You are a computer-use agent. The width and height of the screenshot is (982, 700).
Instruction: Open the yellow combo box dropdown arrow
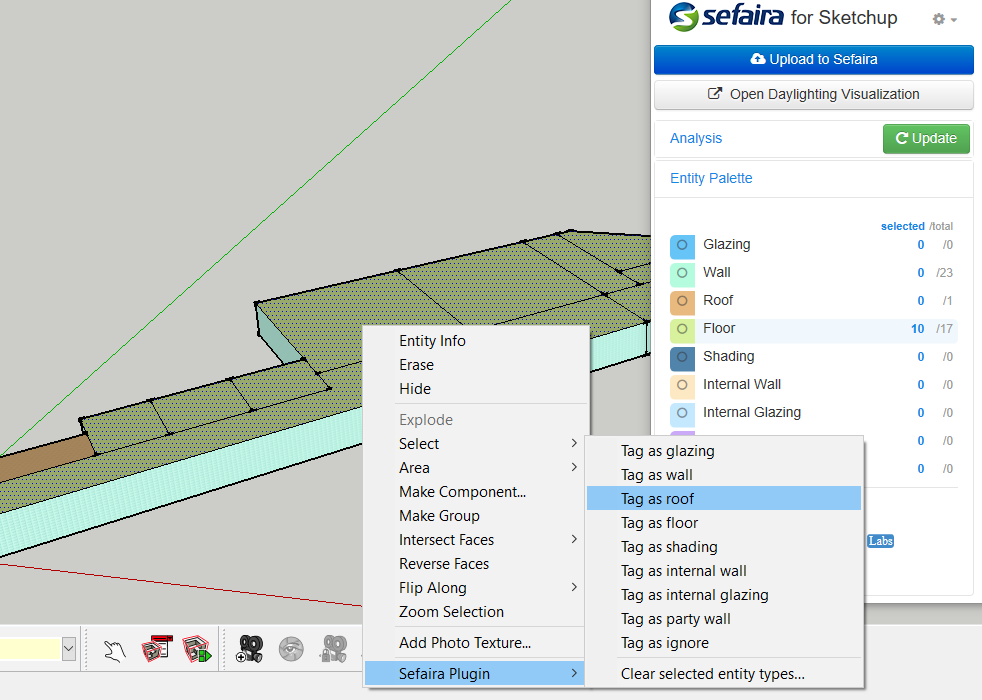tap(69, 649)
